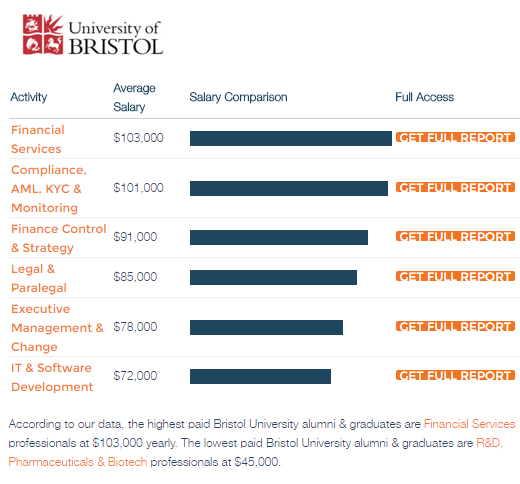Click the $91,000 salary comparison bar
520x484 pixels.
[x=279, y=237]
